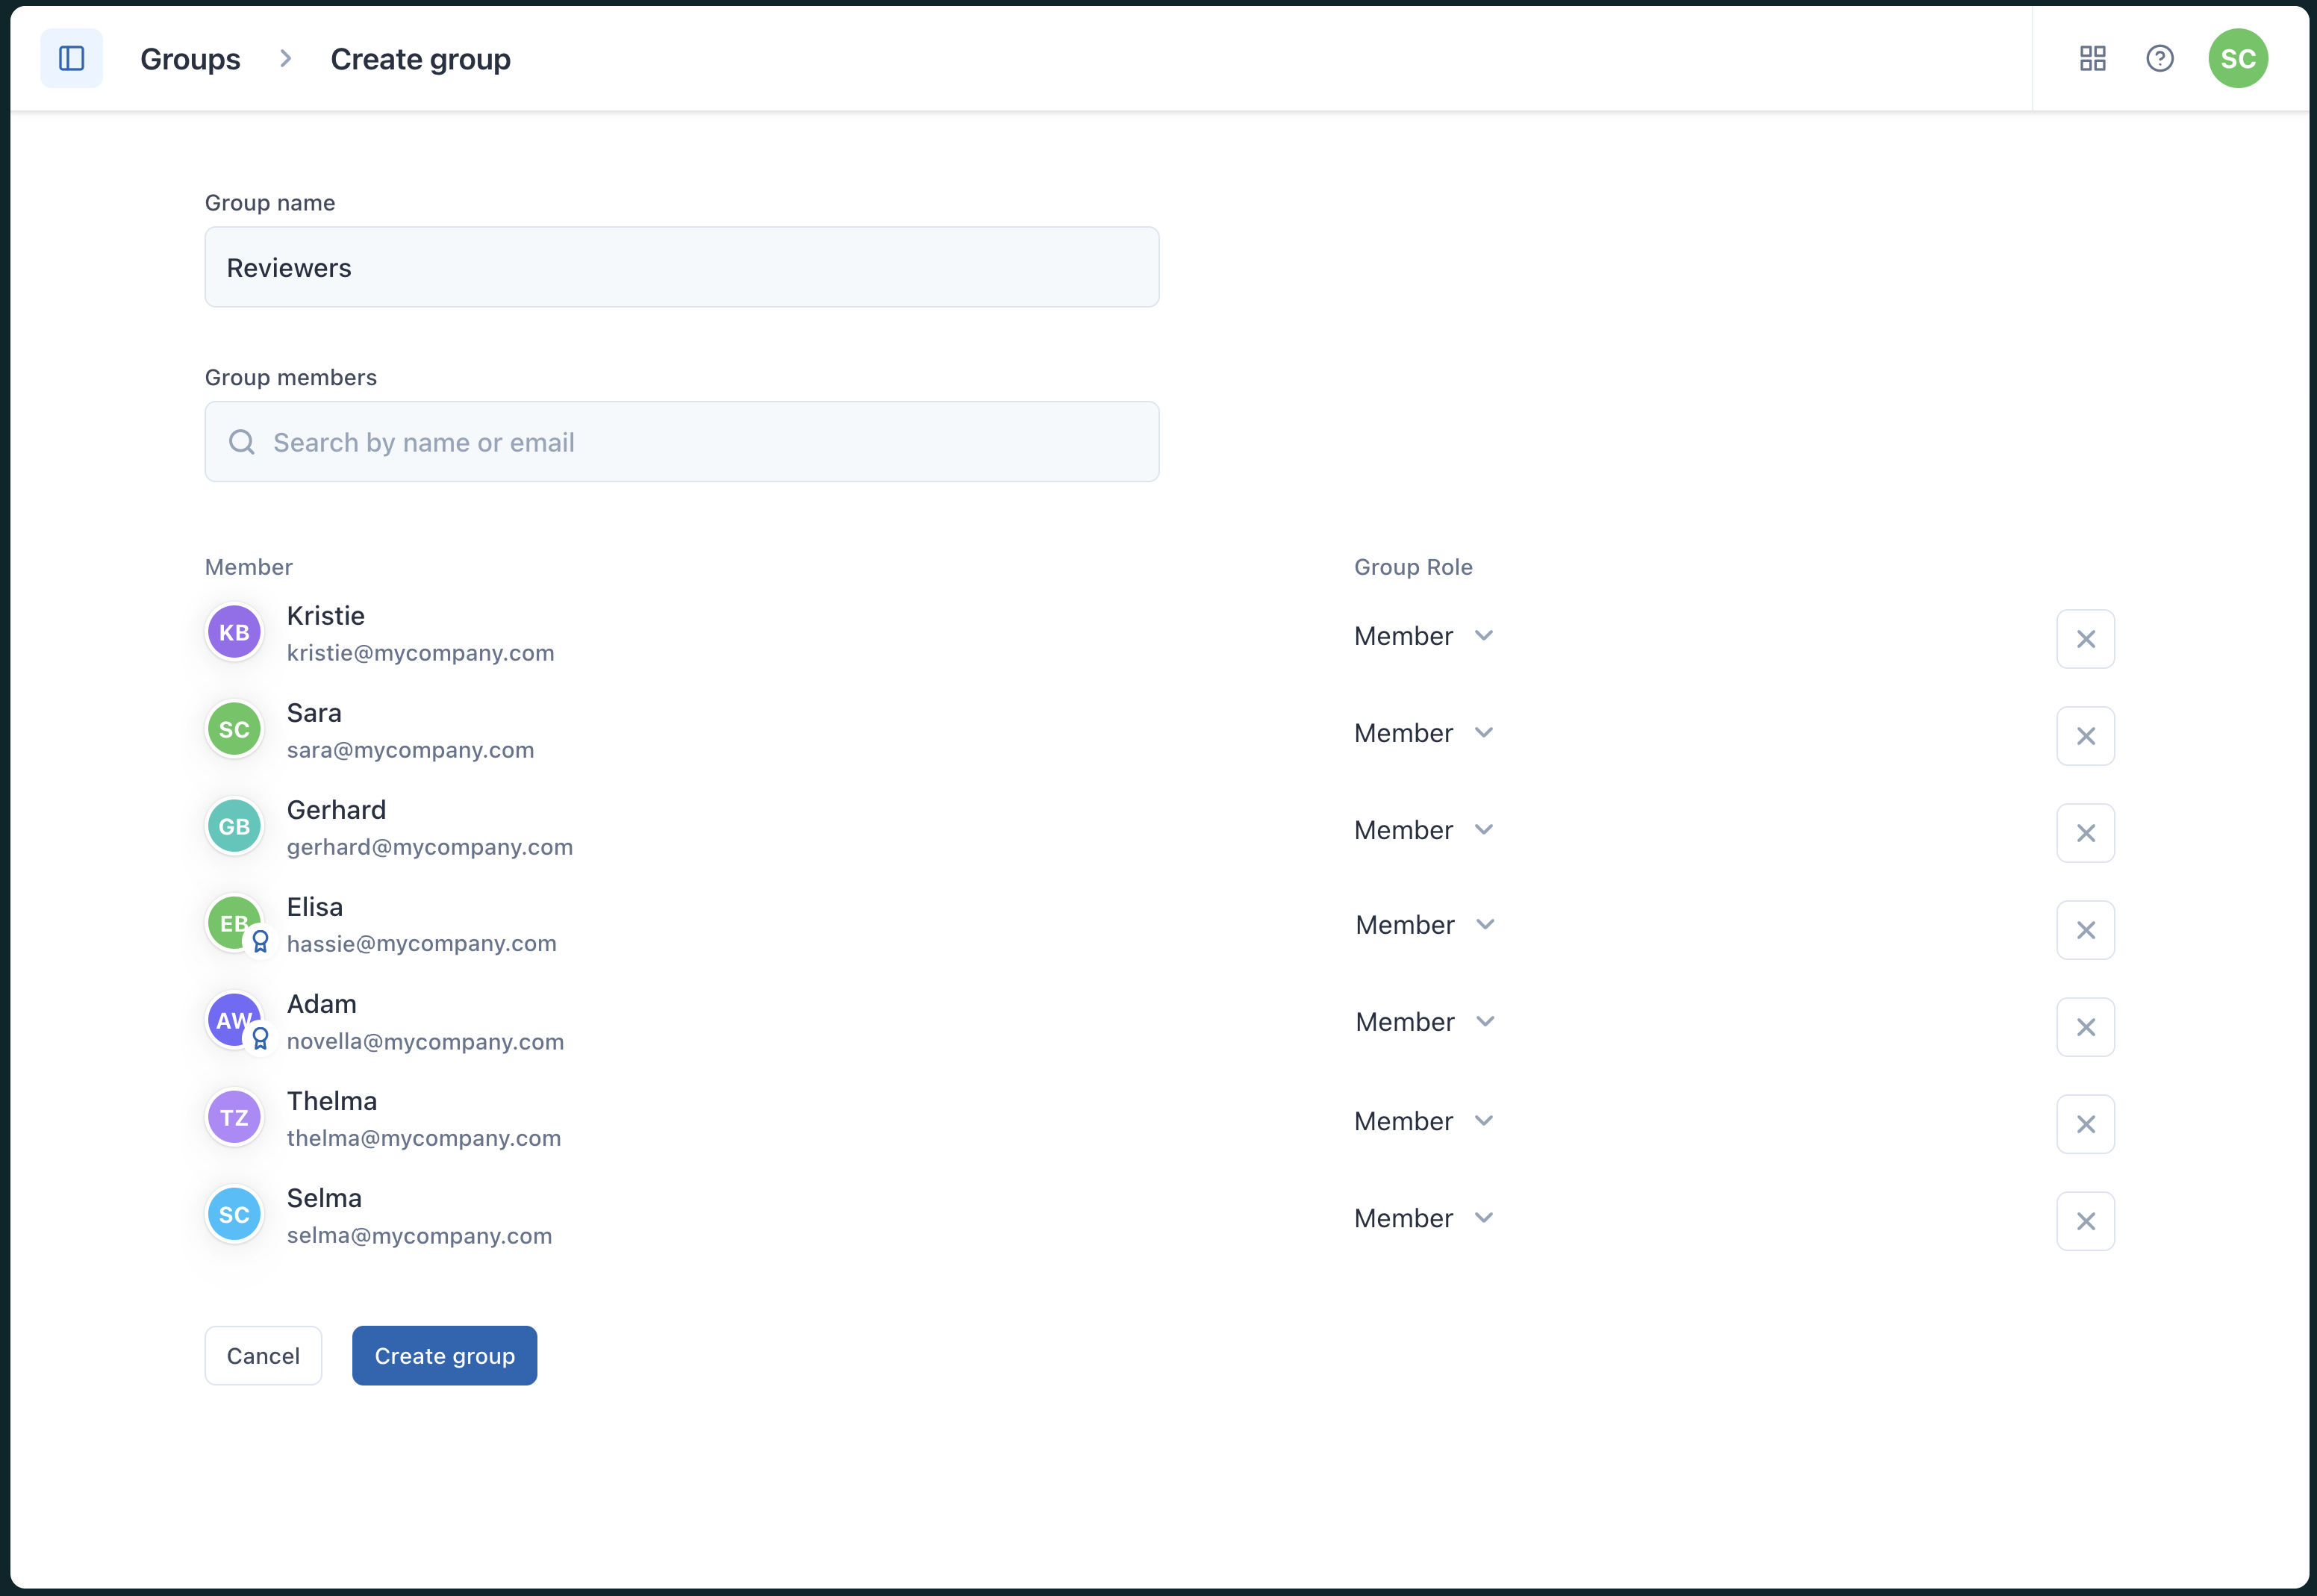Remove Thelma from the group

[x=2085, y=1124]
